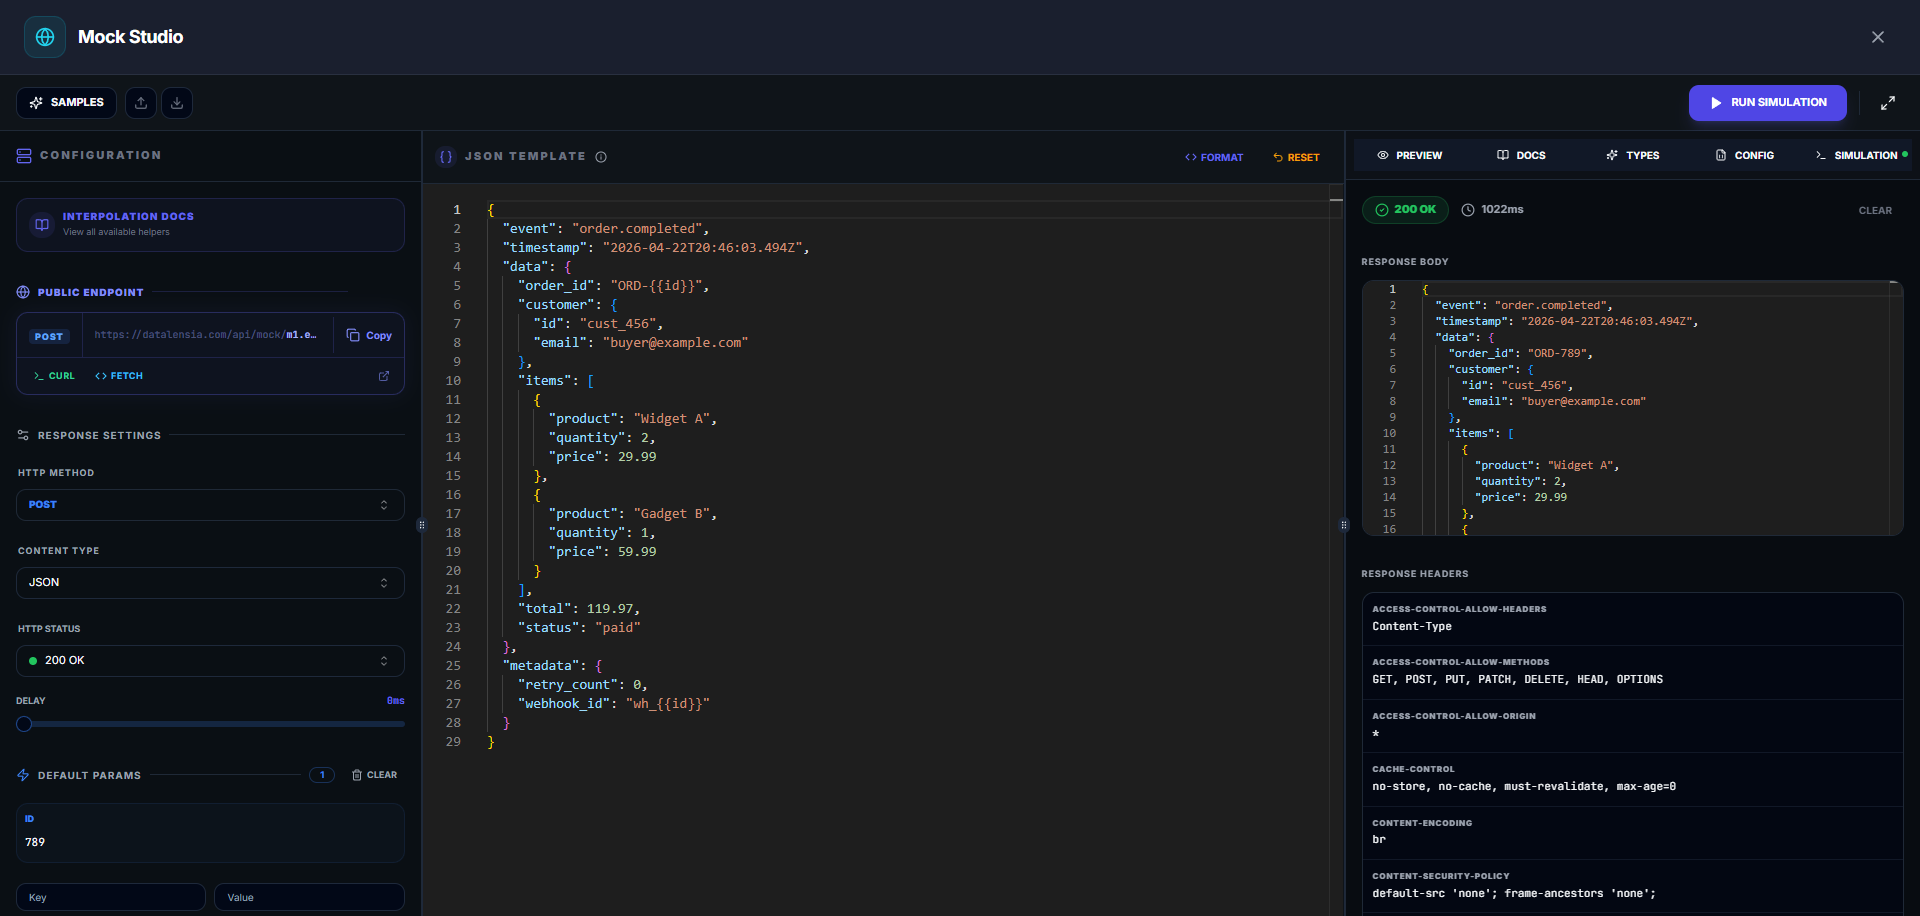This screenshot has width=1920, height=916.
Task: Open the HTTP Status dropdown
Action: pyautogui.click(x=210, y=661)
